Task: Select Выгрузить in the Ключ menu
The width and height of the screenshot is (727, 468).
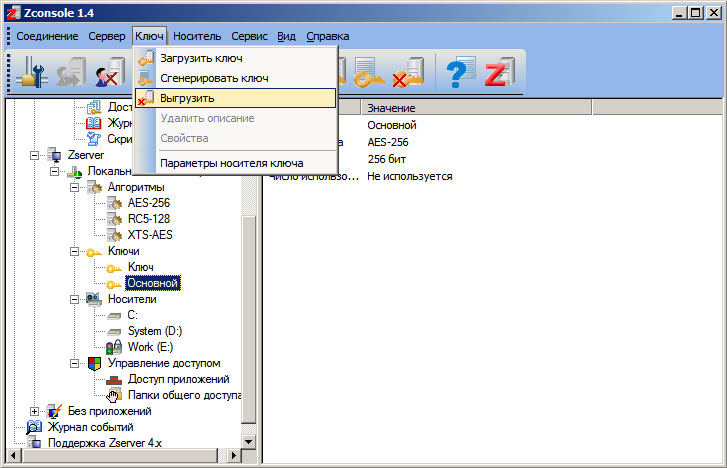Action: coord(236,98)
